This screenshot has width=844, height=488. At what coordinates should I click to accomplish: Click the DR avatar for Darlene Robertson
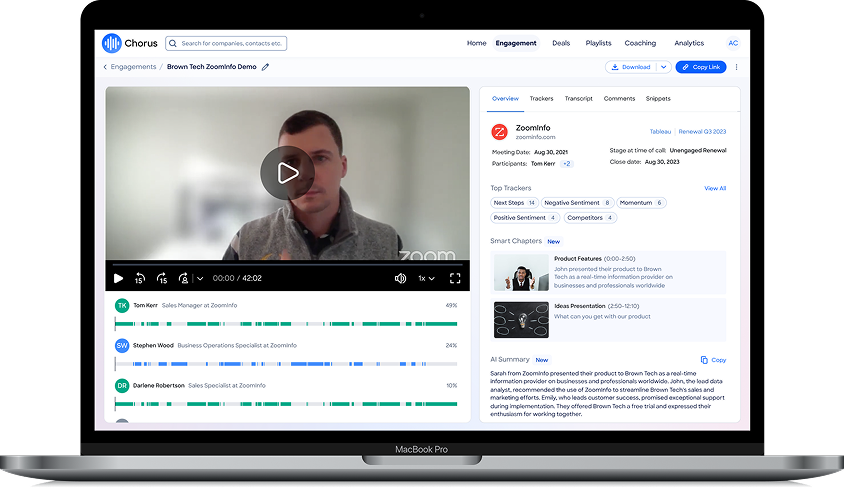tap(122, 386)
